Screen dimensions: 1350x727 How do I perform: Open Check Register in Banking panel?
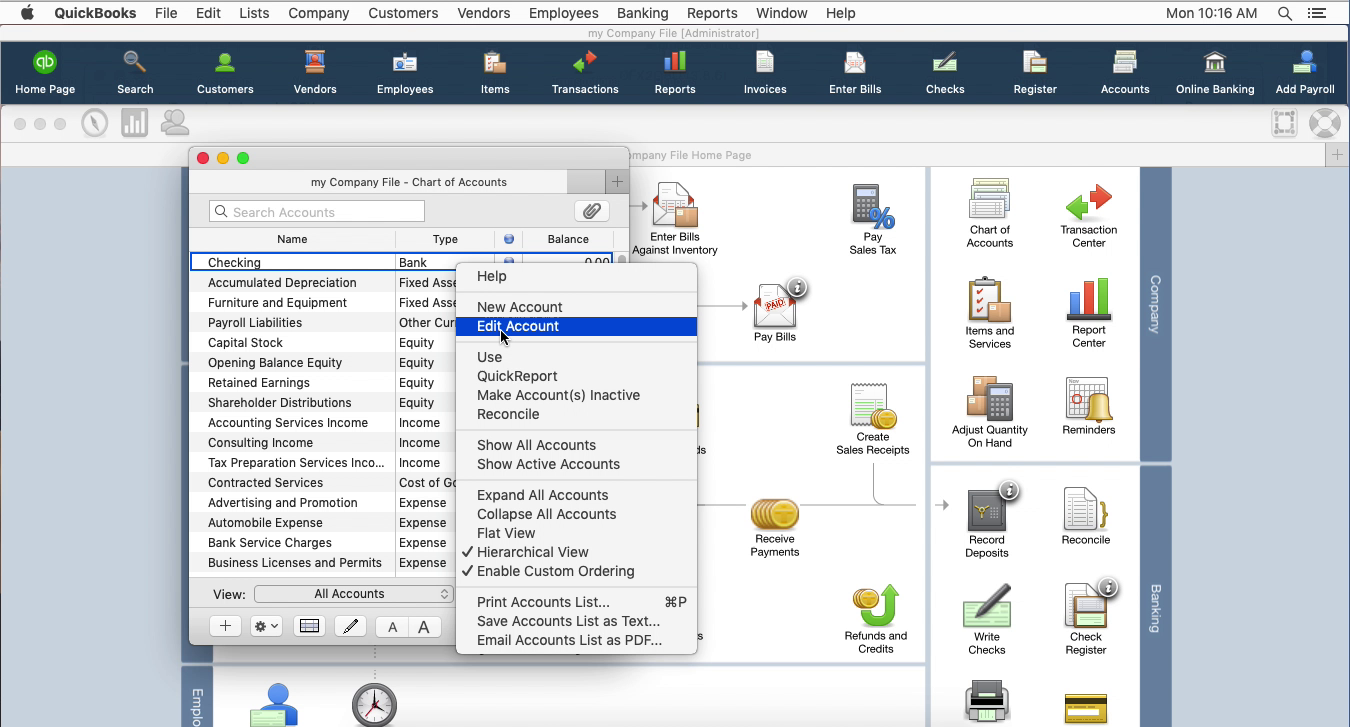click(1086, 620)
